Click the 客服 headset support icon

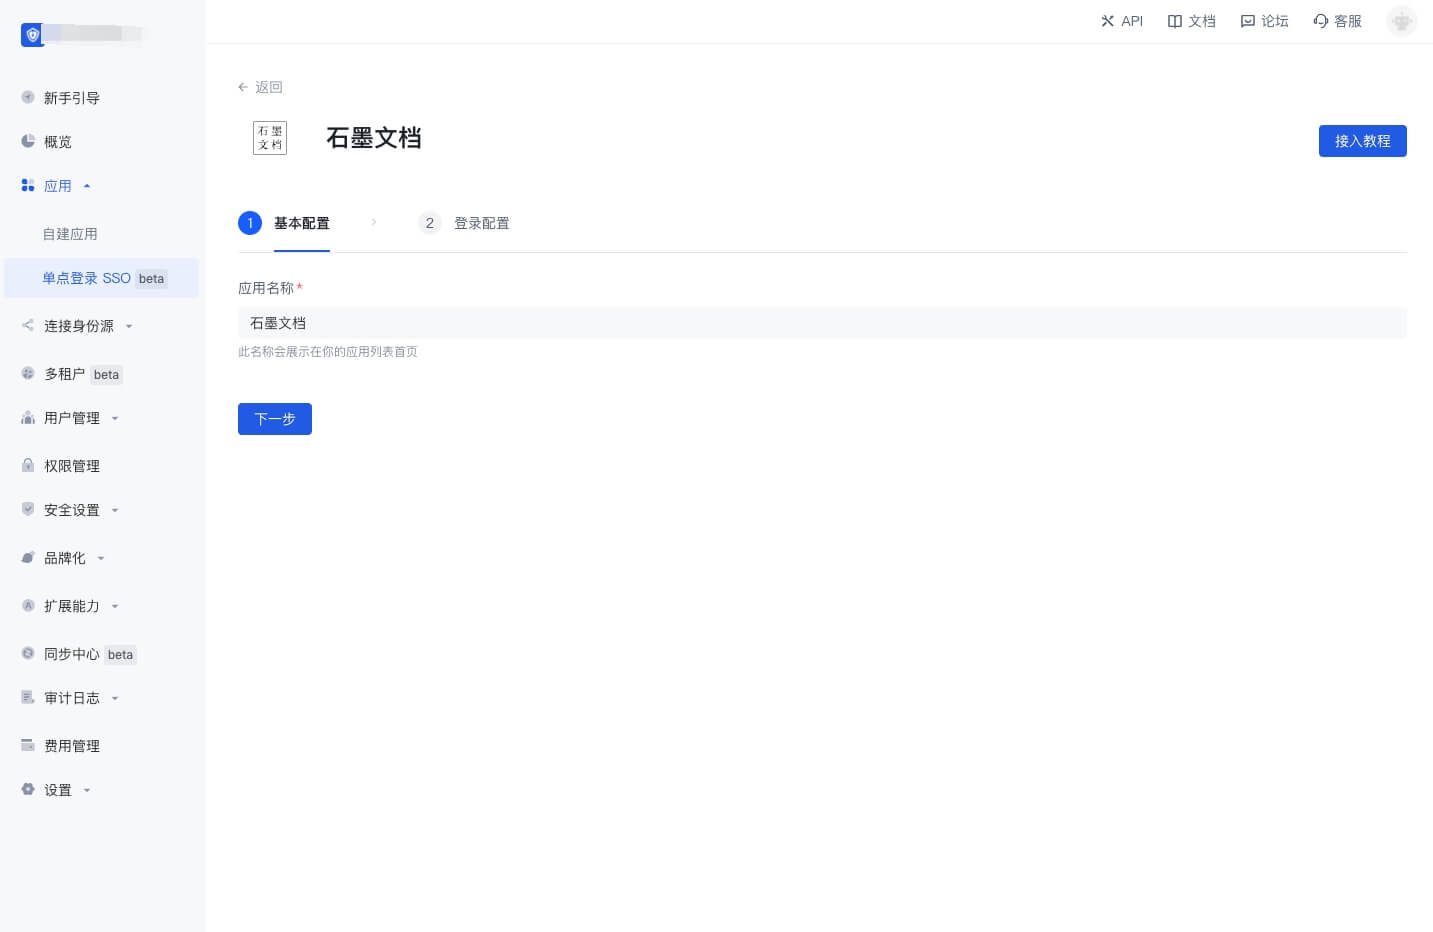pyautogui.click(x=1321, y=21)
